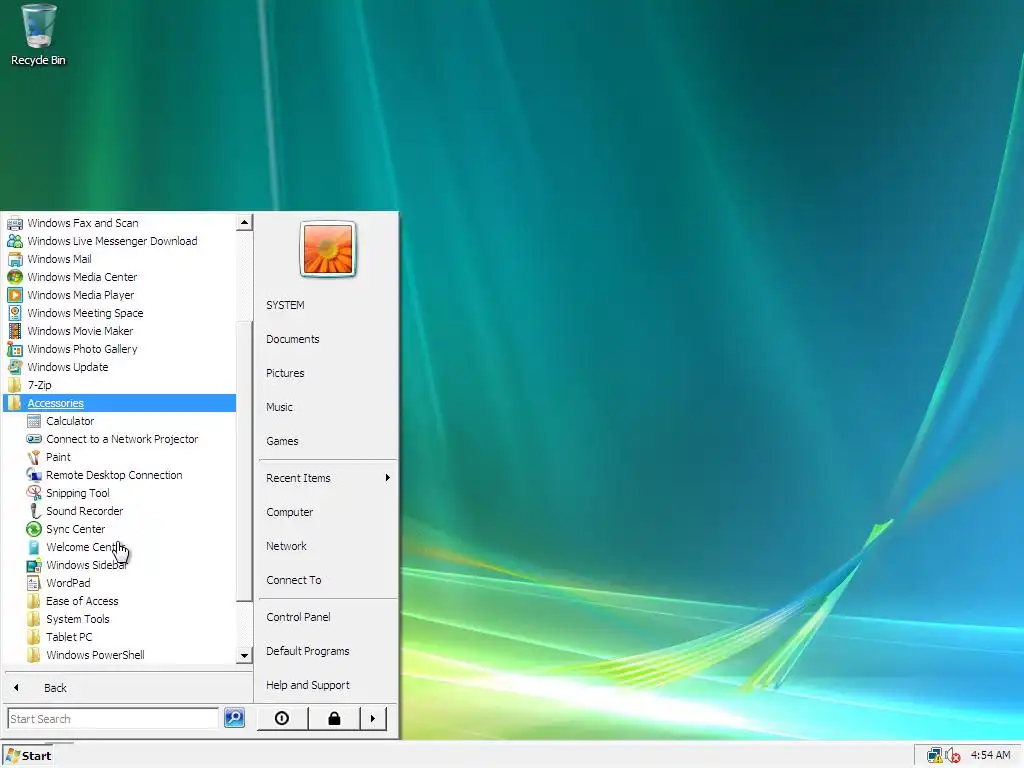Open the Recent Items submenu arrow

click(388, 478)
